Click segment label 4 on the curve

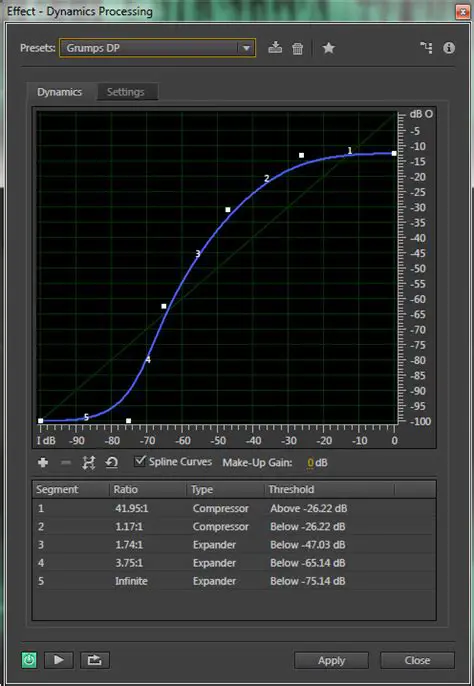(148, 360)
